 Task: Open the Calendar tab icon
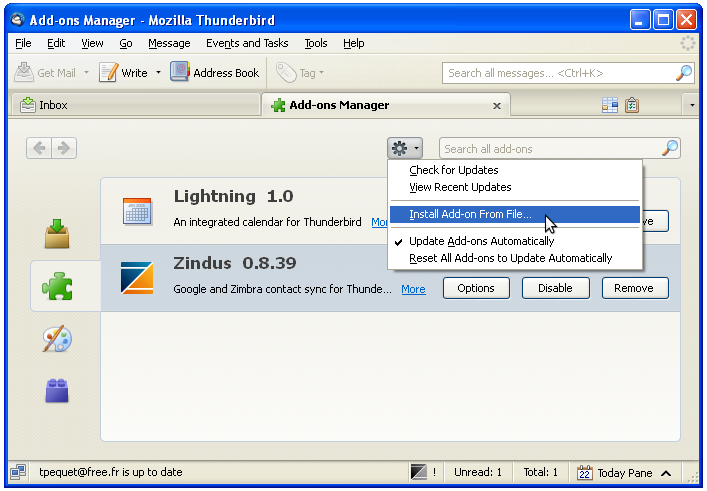(x=610, y=105)
